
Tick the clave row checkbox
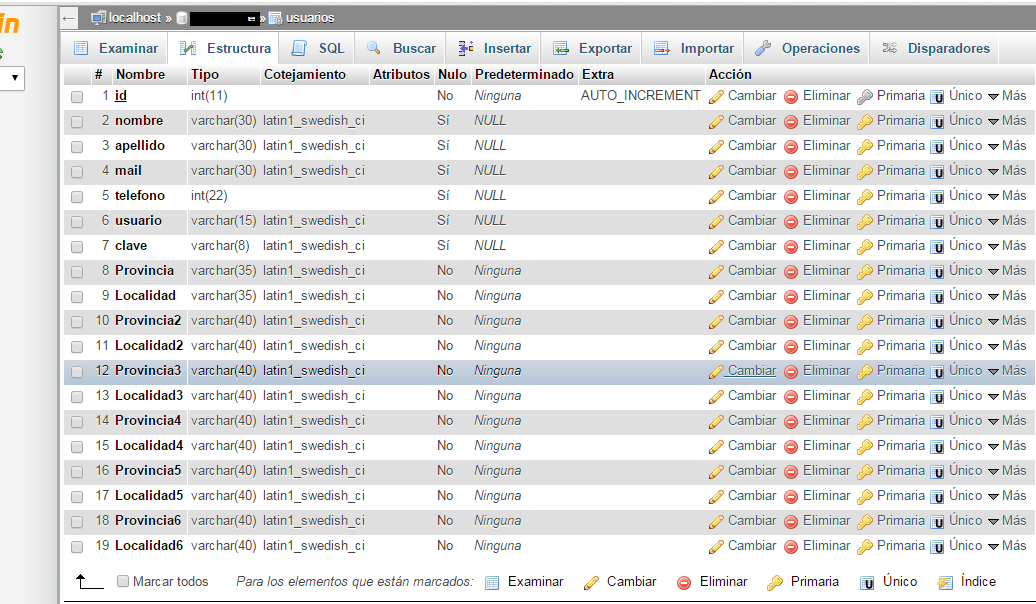tap(77, 247)
